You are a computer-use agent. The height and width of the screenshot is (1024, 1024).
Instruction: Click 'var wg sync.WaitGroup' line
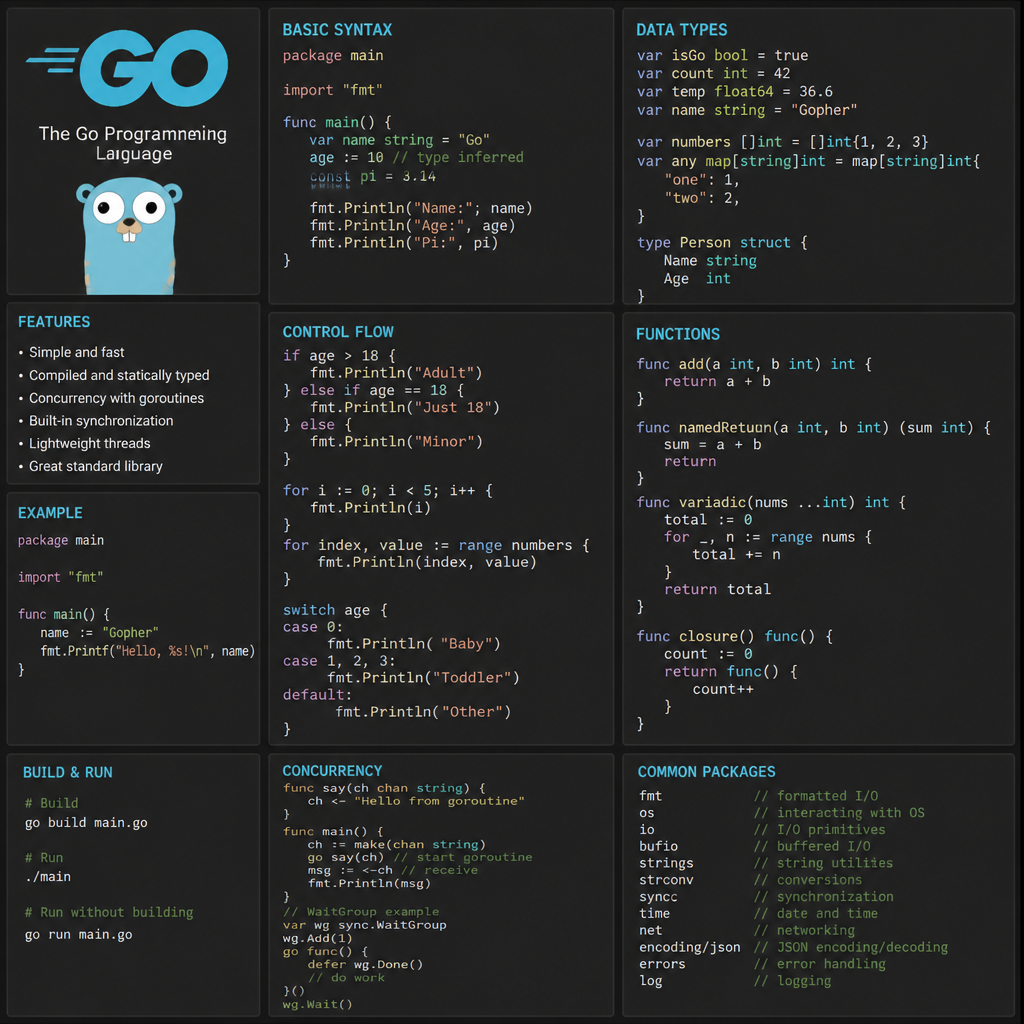click(x=364, y=925)
